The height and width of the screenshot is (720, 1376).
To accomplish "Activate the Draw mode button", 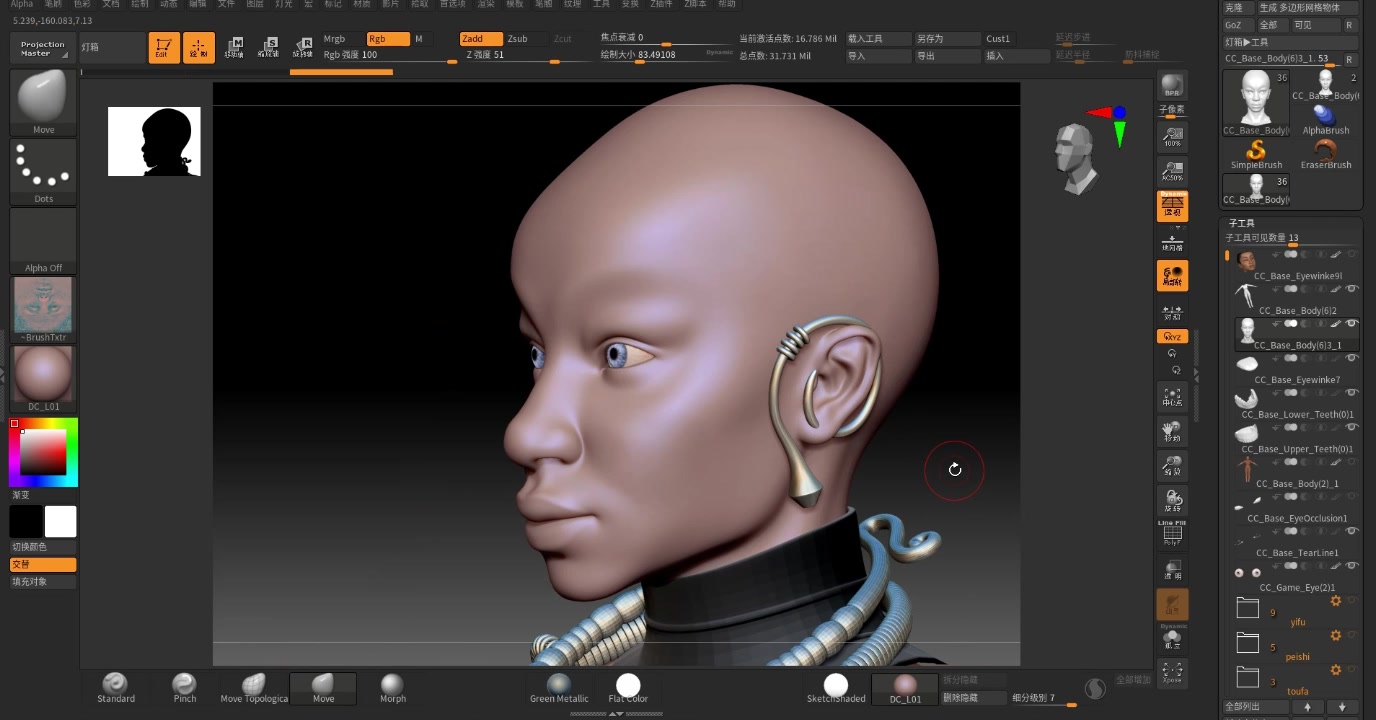I will click(199, 48).
